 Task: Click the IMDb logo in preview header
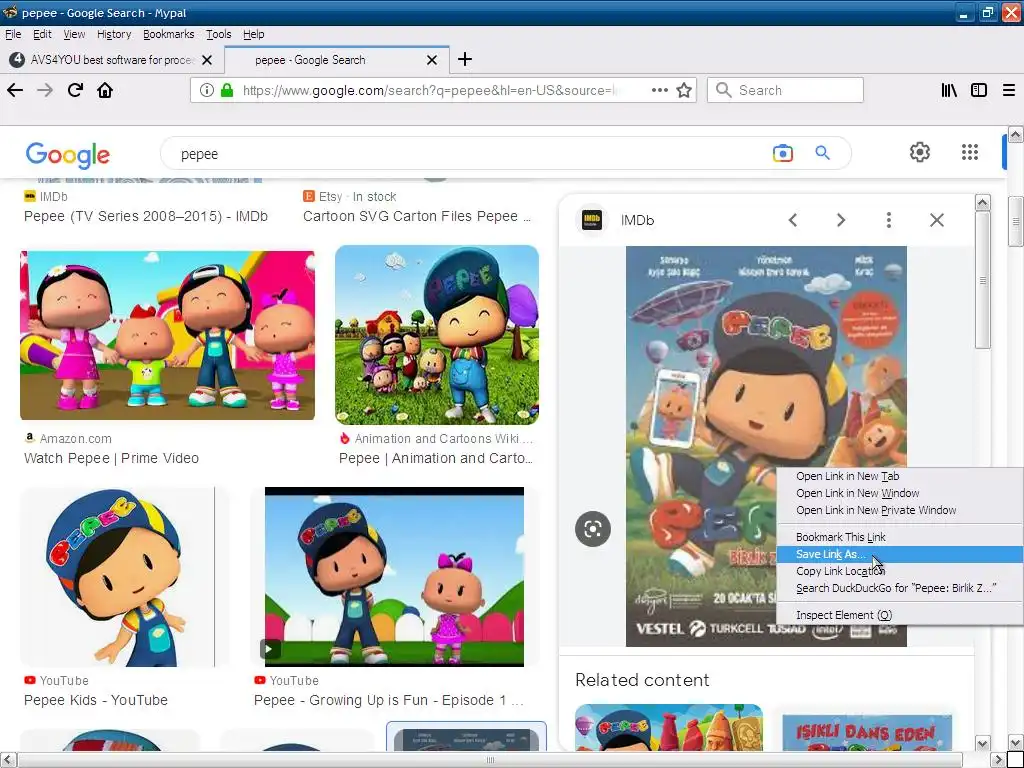click(x=592, y=220)
